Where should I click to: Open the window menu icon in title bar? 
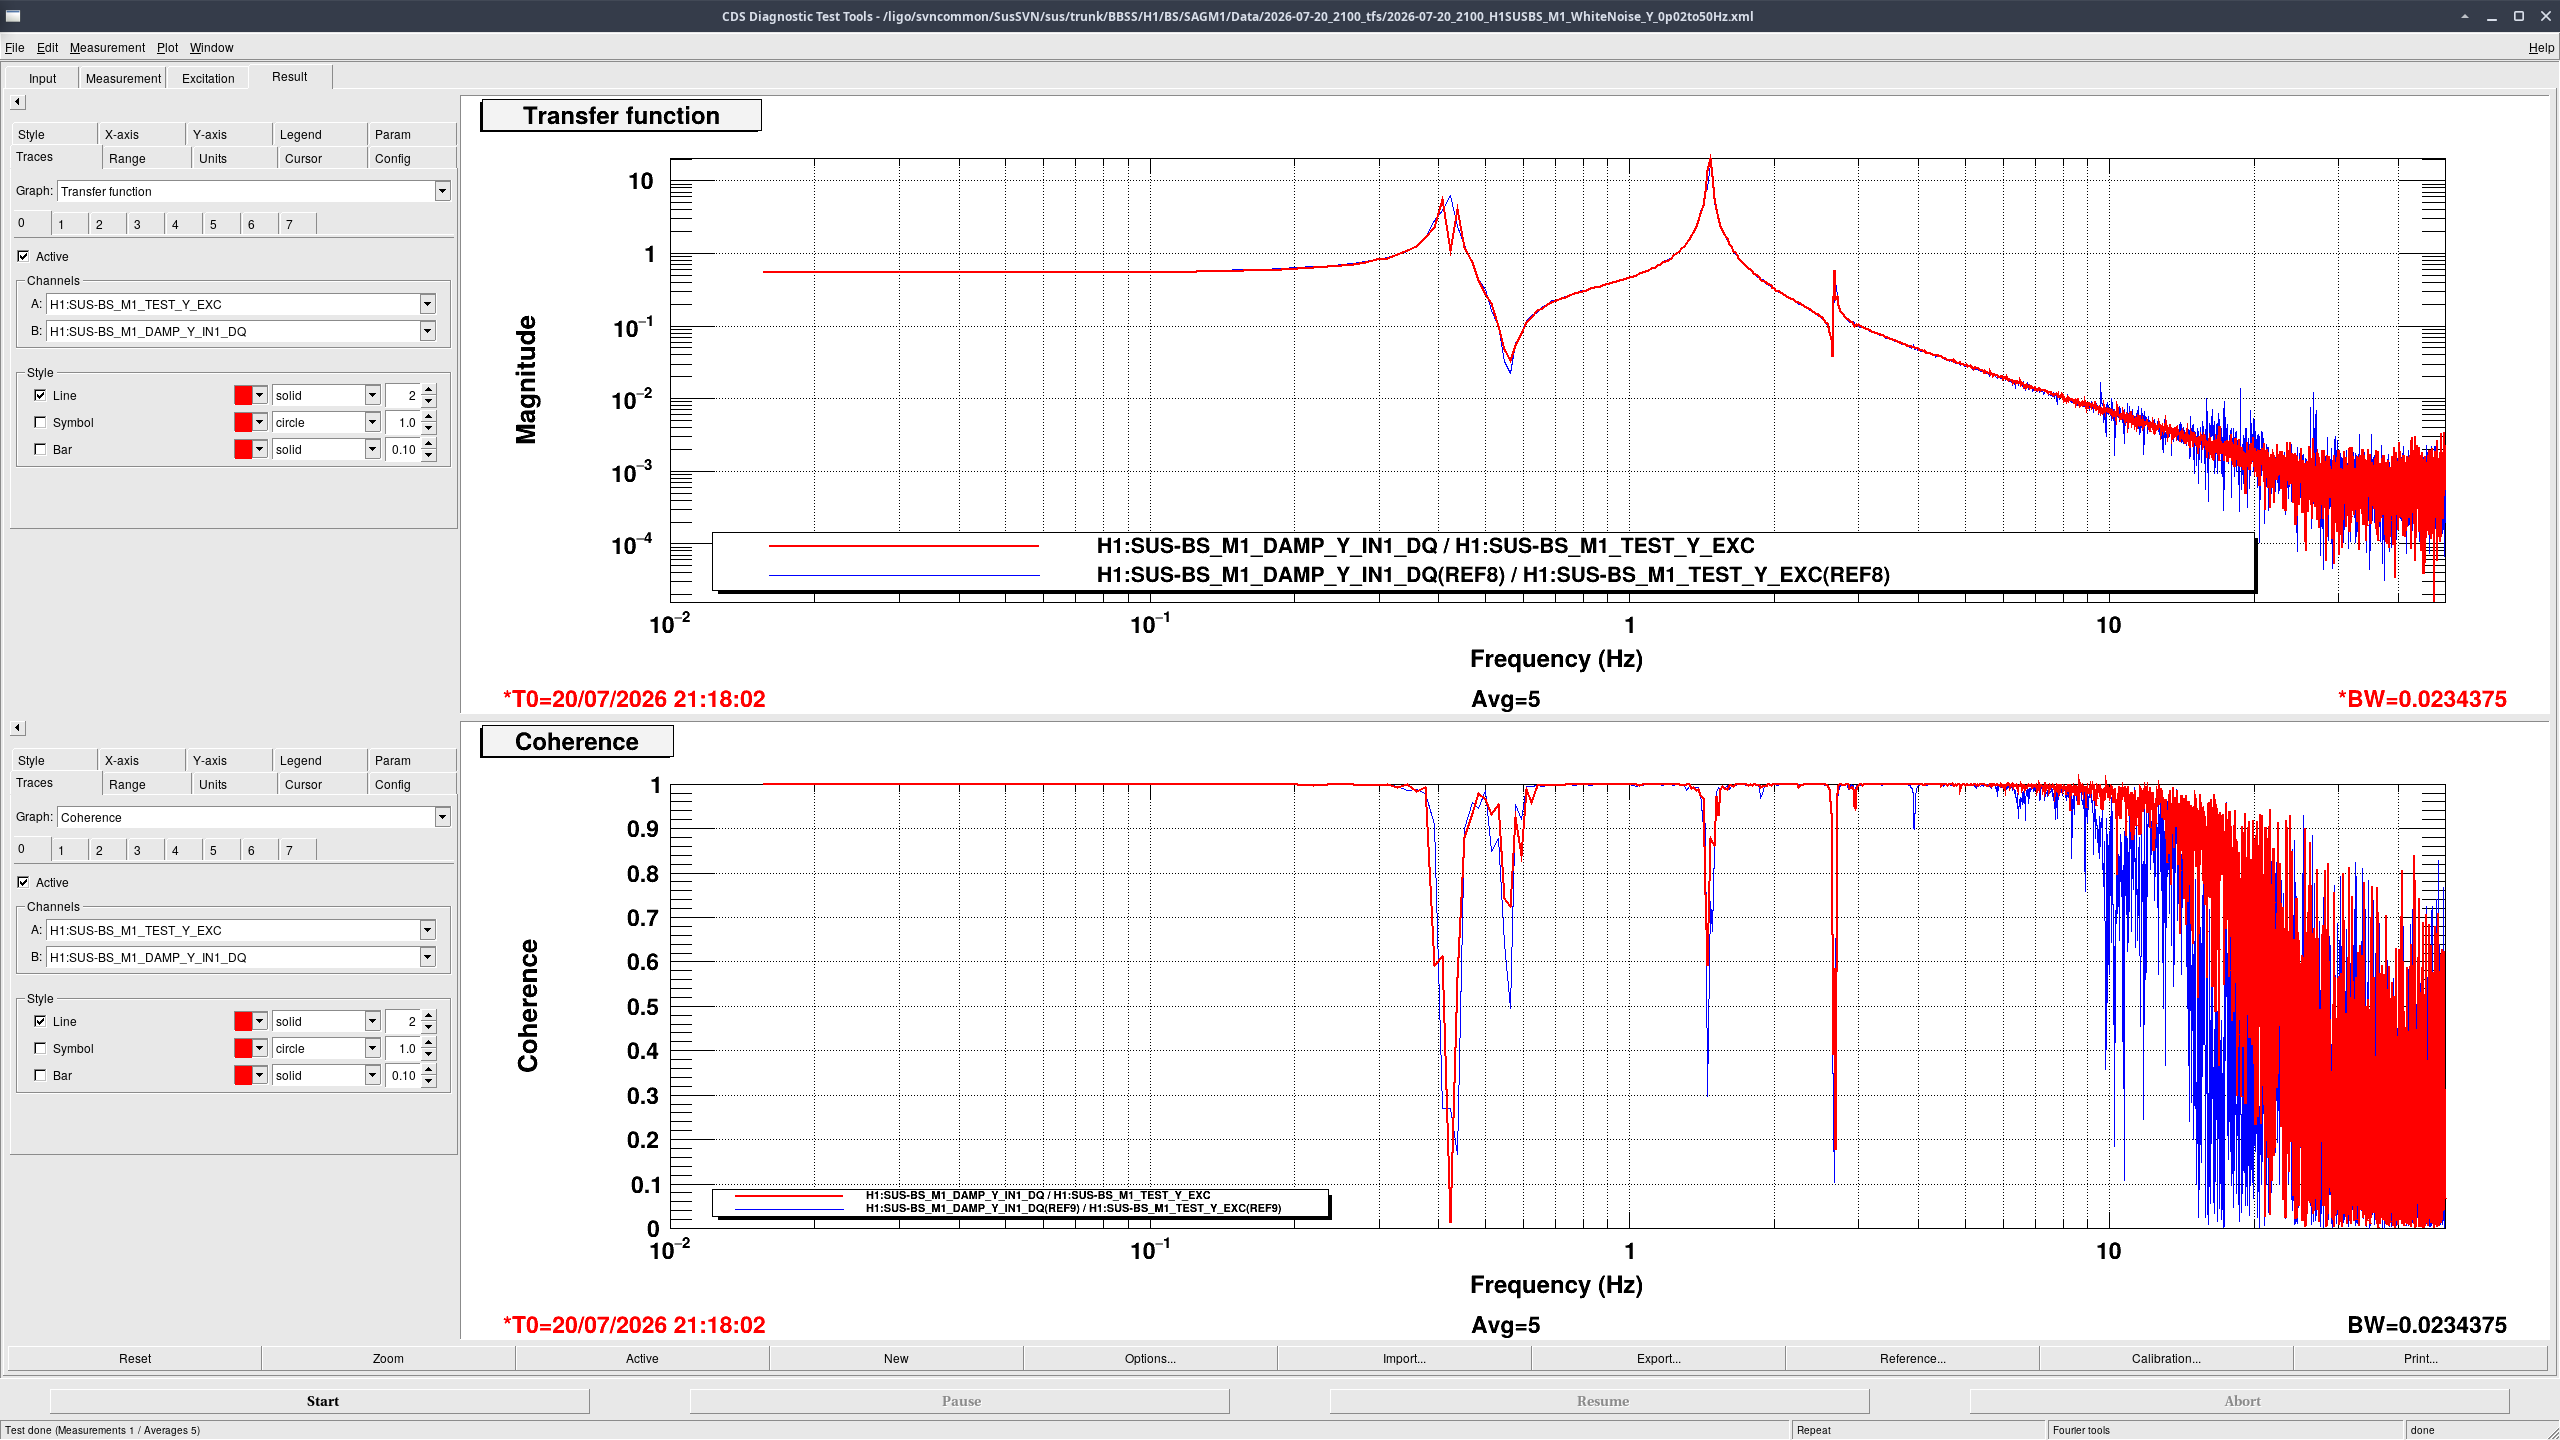tap(13, 16)
